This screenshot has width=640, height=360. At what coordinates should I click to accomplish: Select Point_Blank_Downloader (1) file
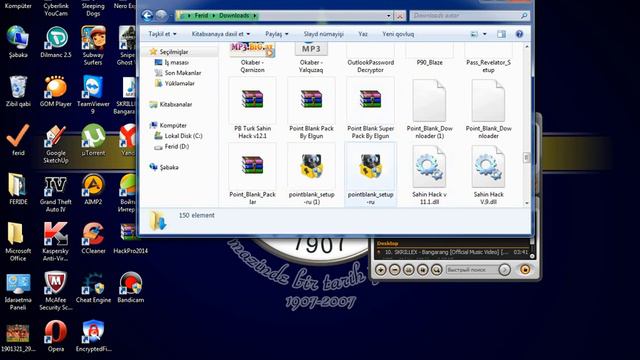tap(429, 109)
